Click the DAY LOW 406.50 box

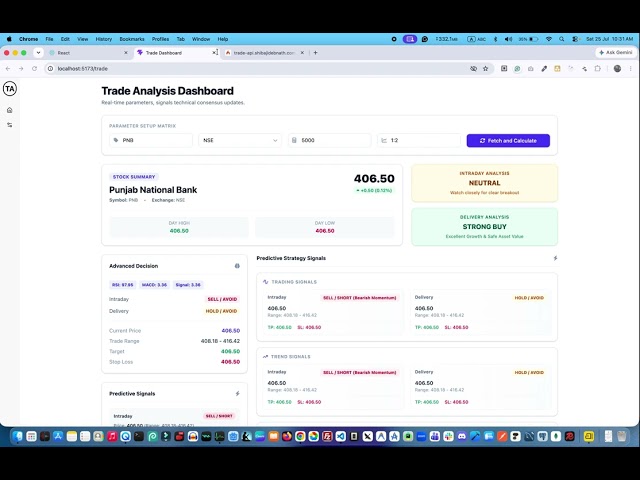pos(325,227)
